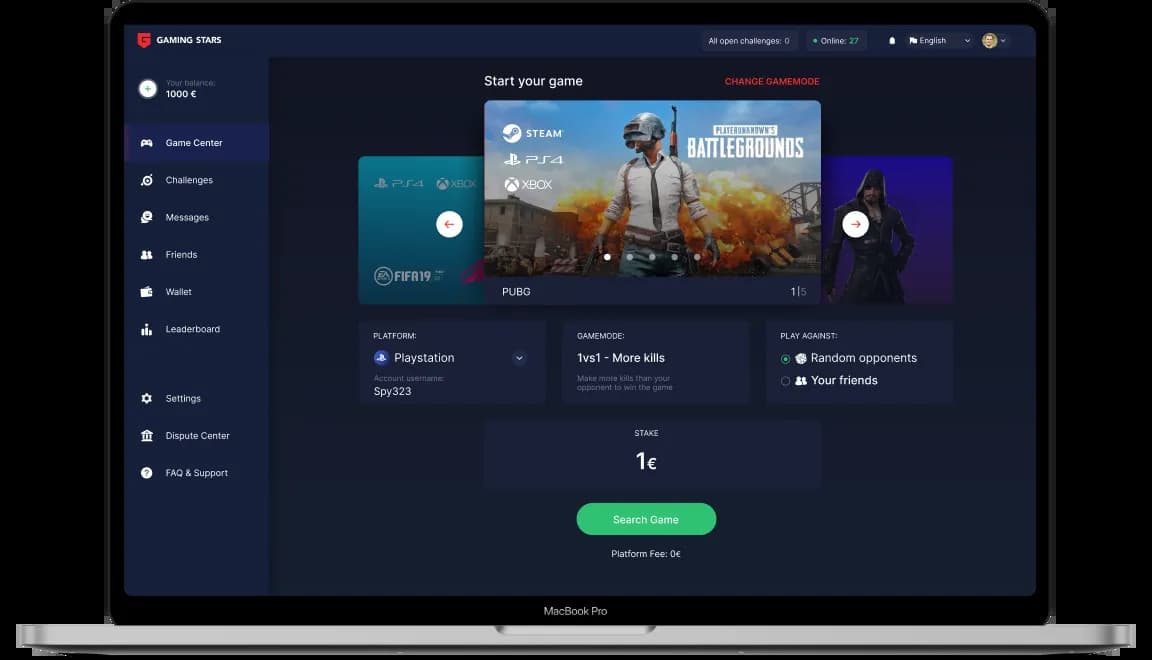1152x660 pixels.
Task: Select Random opponents radio button
Action: tap(785, 359)
